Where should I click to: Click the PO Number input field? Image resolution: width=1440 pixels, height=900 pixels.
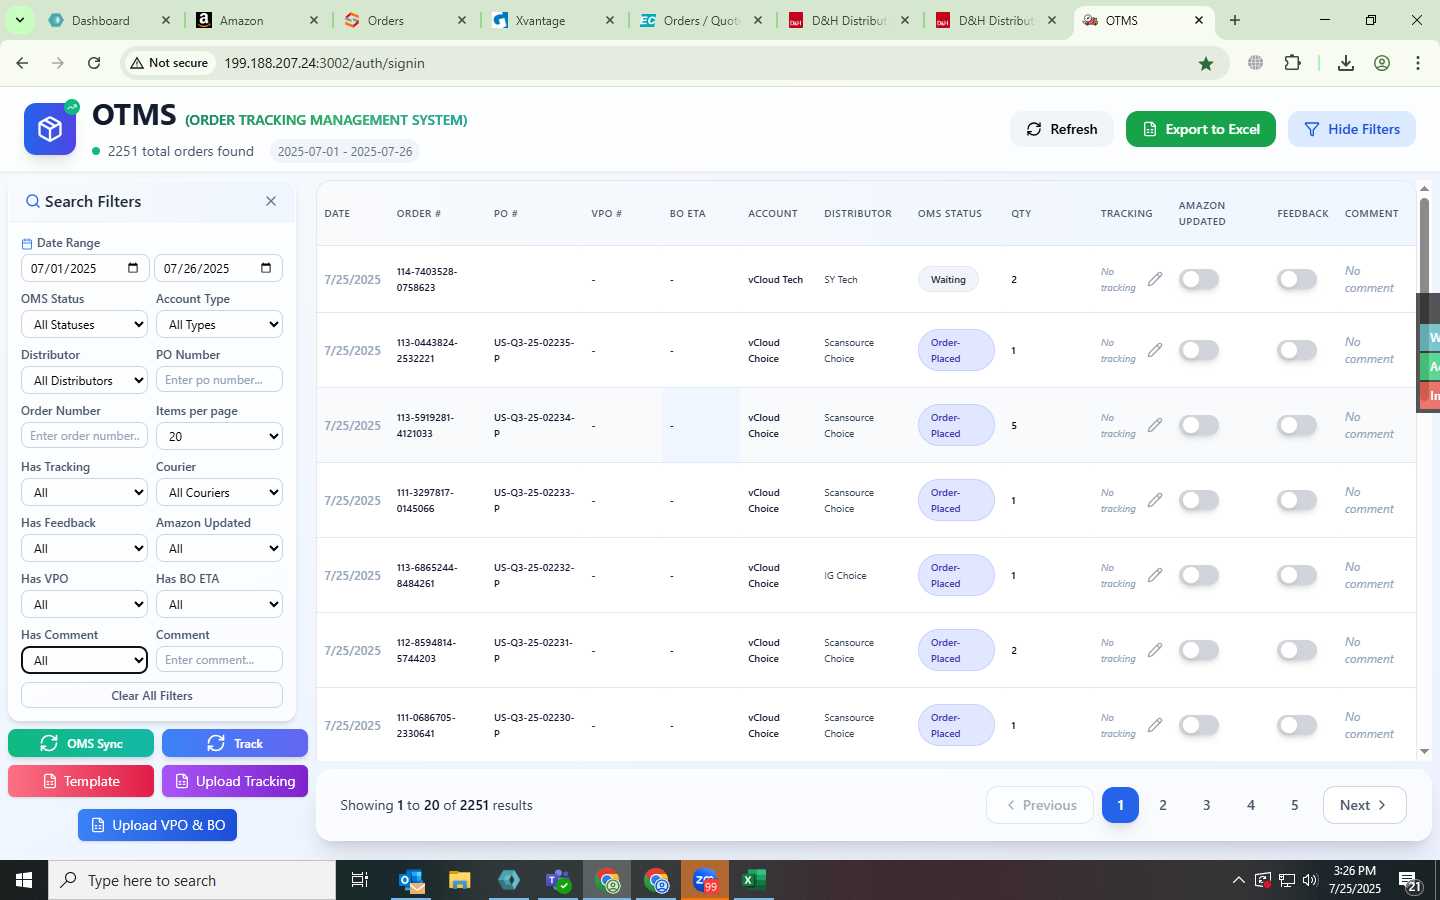tap(219, 380)
